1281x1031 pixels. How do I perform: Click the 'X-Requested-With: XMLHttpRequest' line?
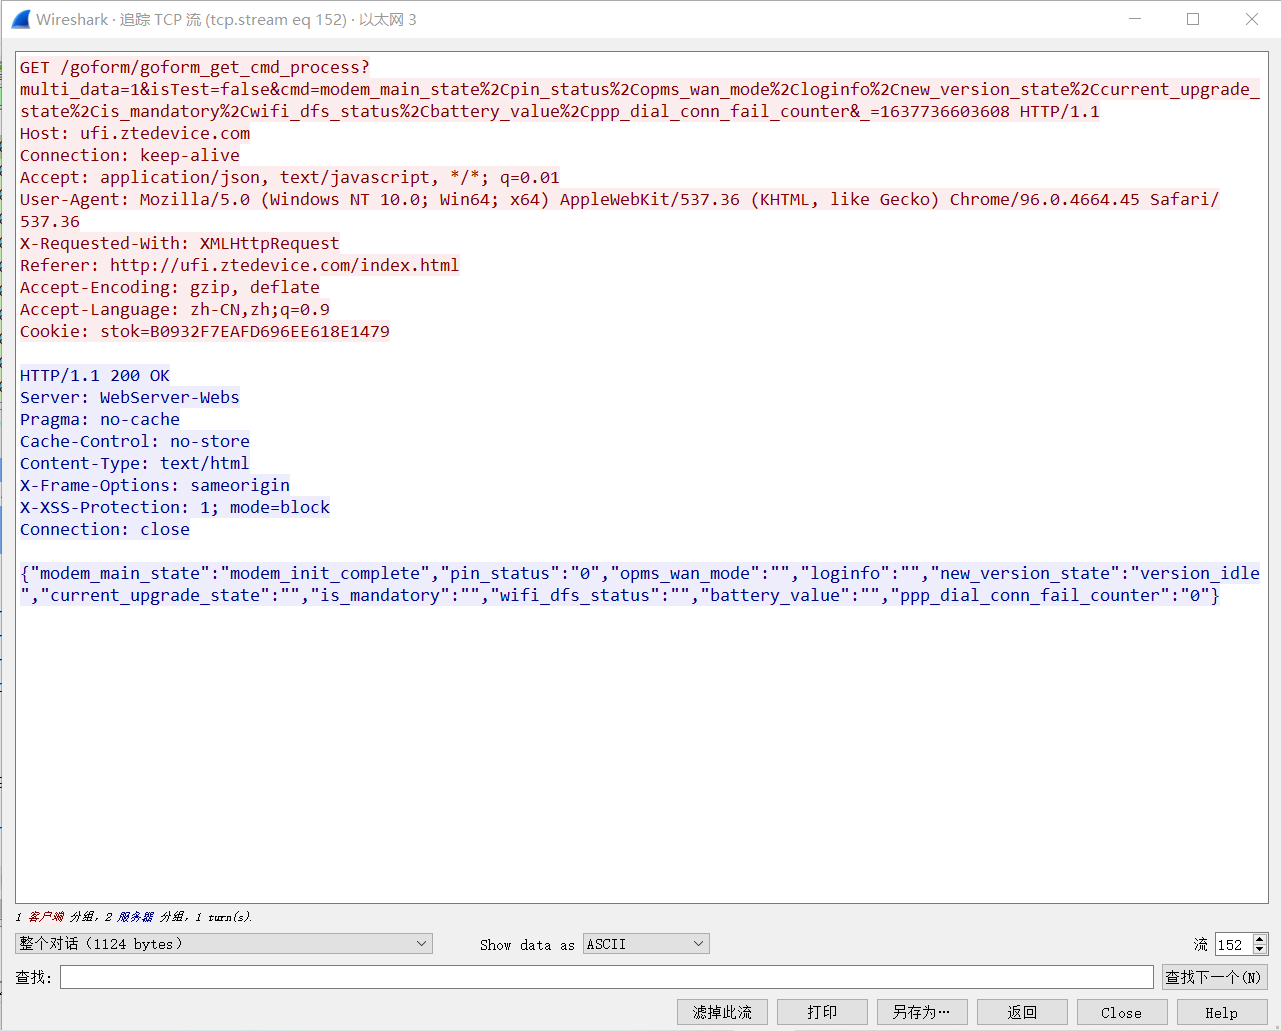(180, 243)
